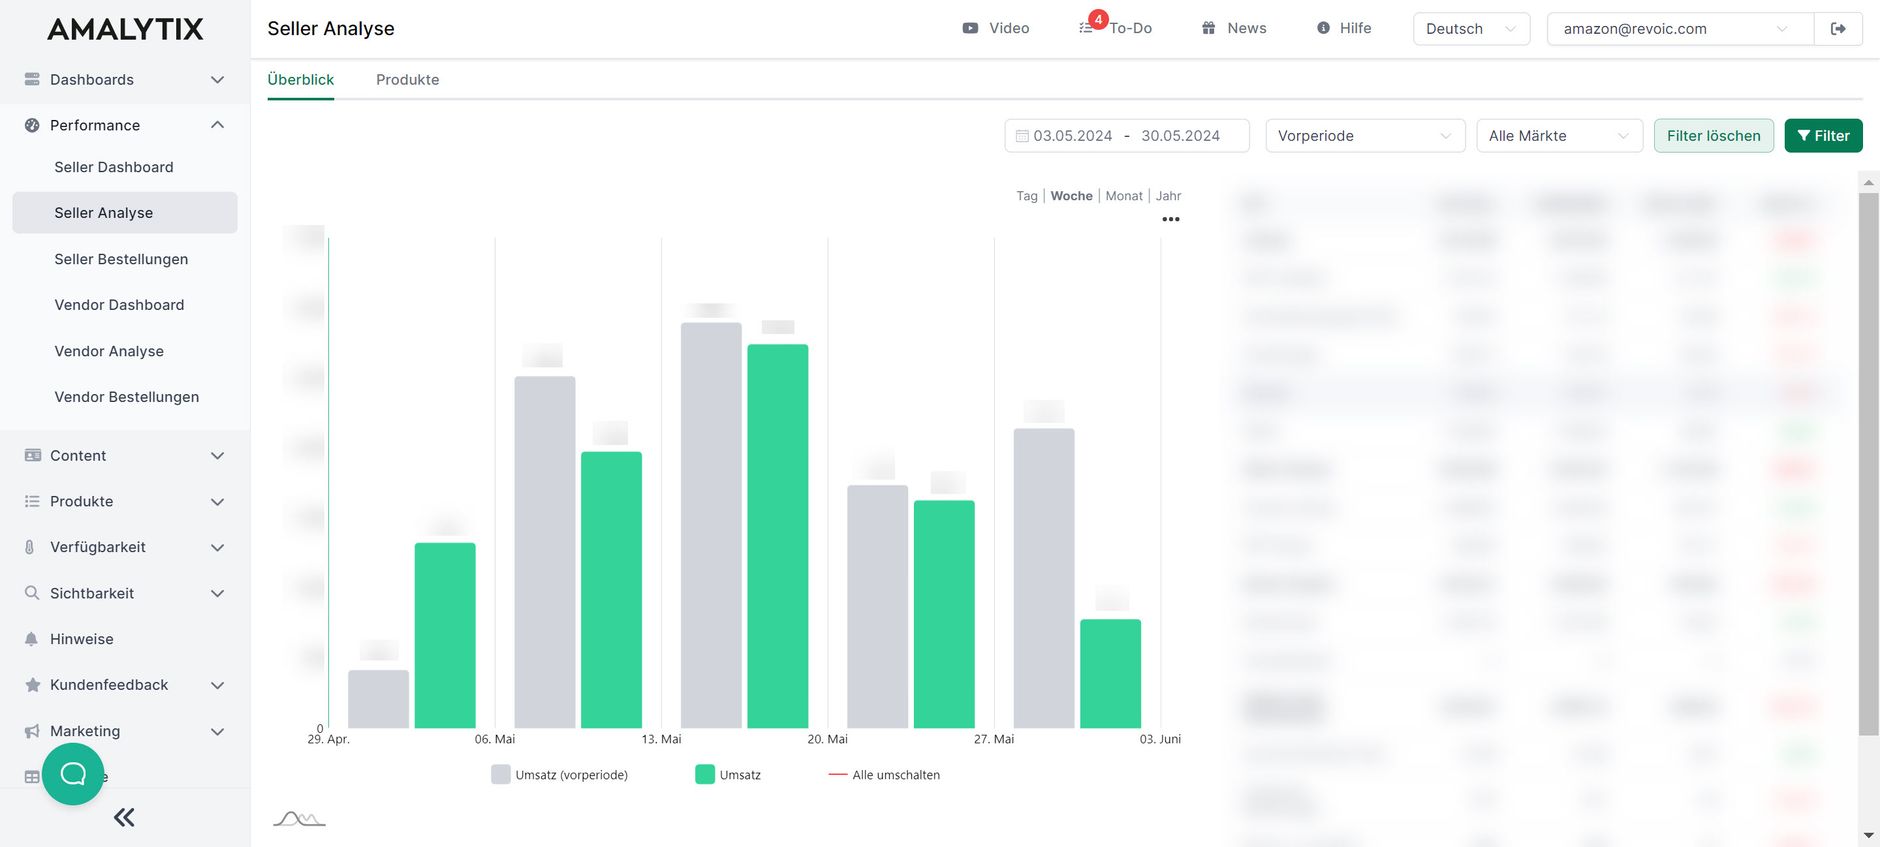Viewport: 1880px width, 847px height.
Task: Switch to the Überblick tab
Action: click(301, 80)
